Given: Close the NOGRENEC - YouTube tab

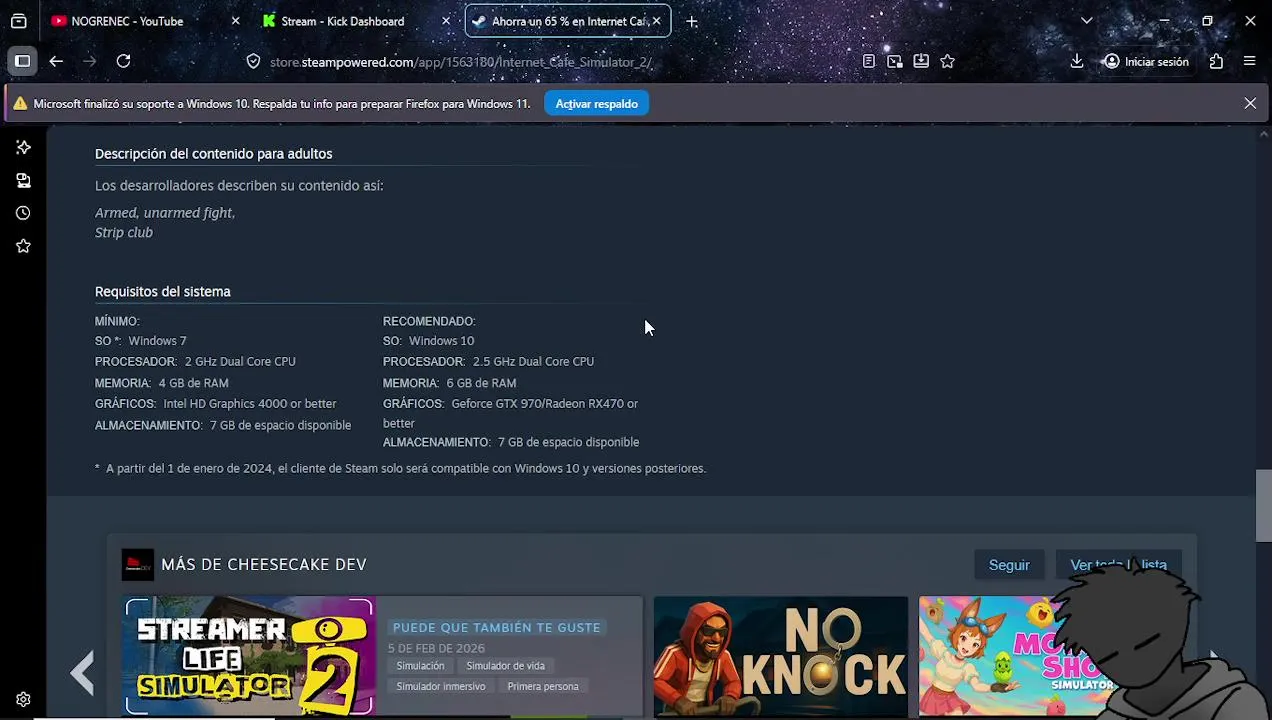Looking at the screenshot, I should (235, 21).
